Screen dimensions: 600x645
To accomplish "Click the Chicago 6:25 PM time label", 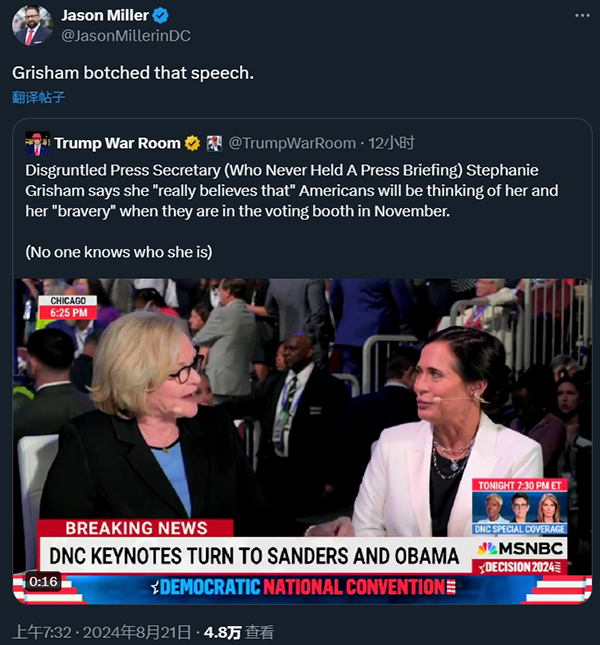I will [x=68, y=307].
